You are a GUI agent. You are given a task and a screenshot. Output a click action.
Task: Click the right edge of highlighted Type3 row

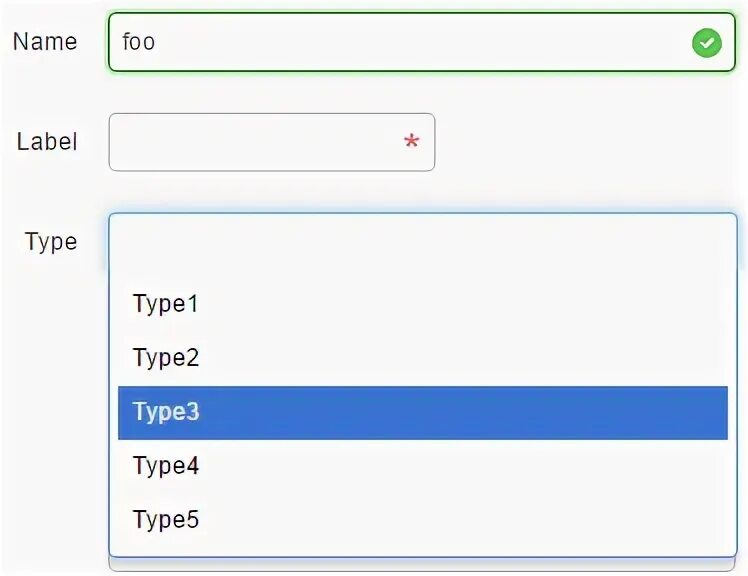click(x=710, y=412)
